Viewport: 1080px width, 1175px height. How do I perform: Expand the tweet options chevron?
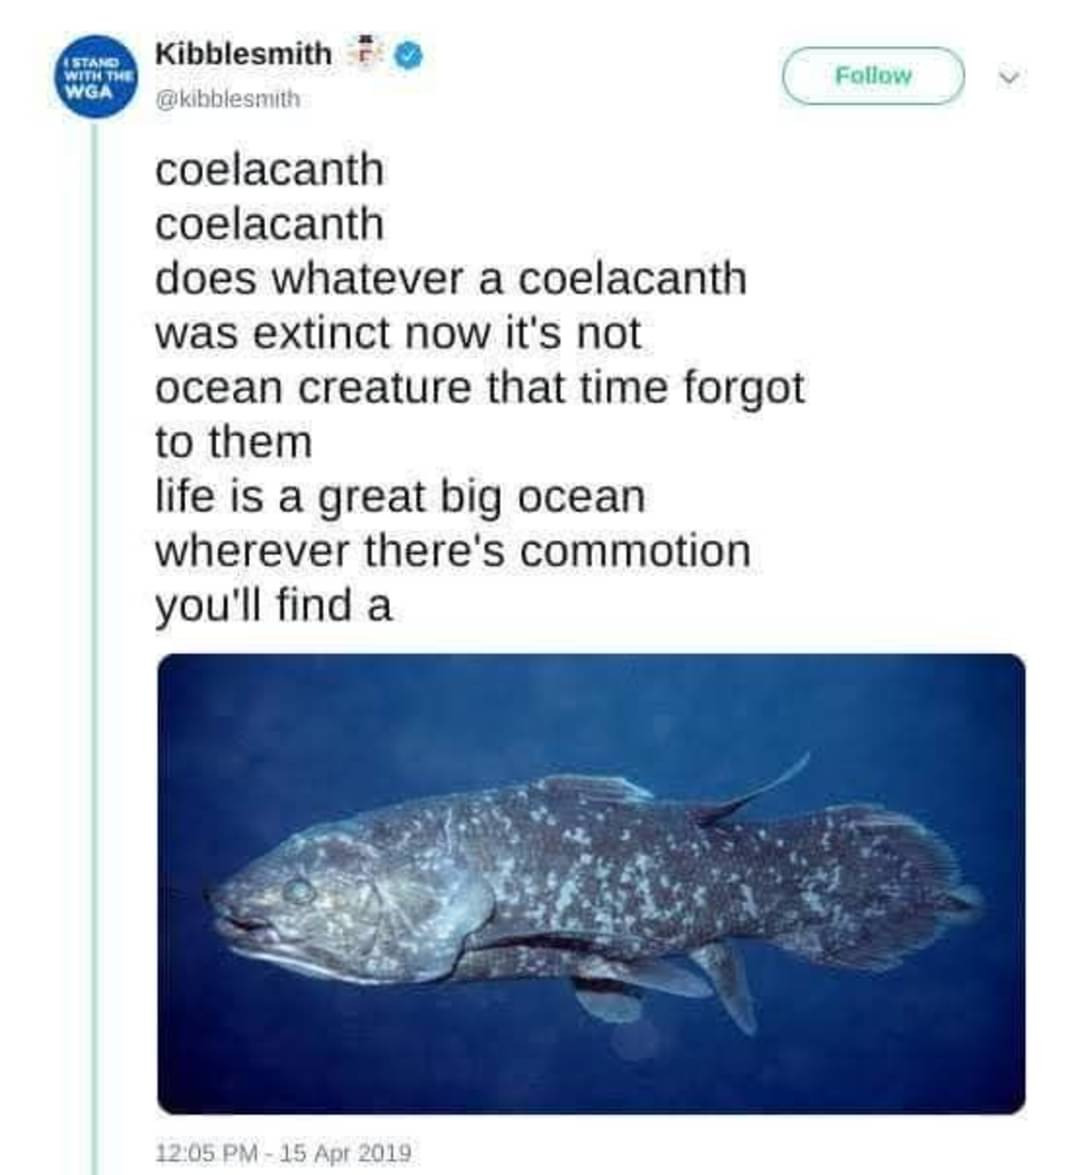pos(1011,77)
